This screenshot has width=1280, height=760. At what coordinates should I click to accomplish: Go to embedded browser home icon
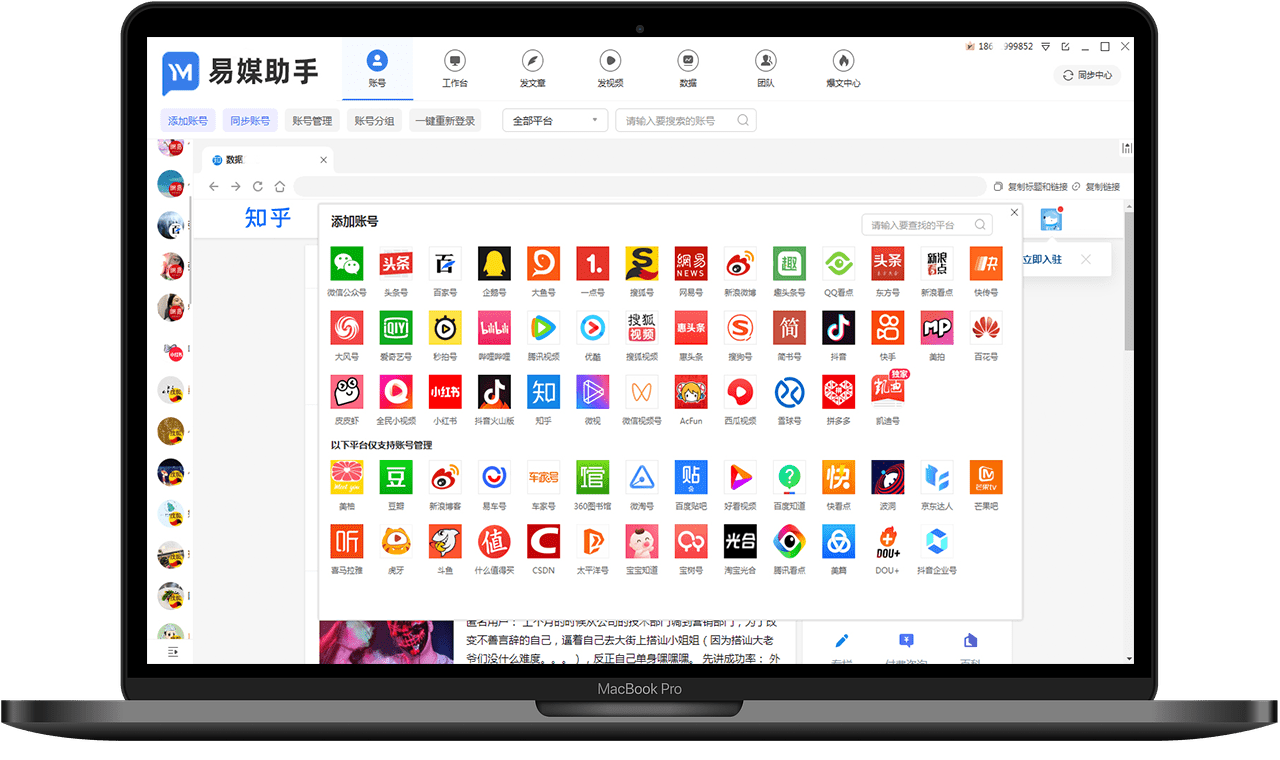click(280, 187)
